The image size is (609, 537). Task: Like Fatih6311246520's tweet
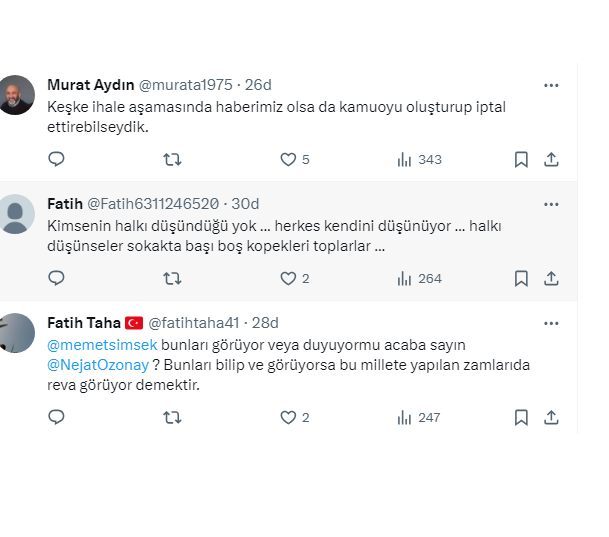288,278
